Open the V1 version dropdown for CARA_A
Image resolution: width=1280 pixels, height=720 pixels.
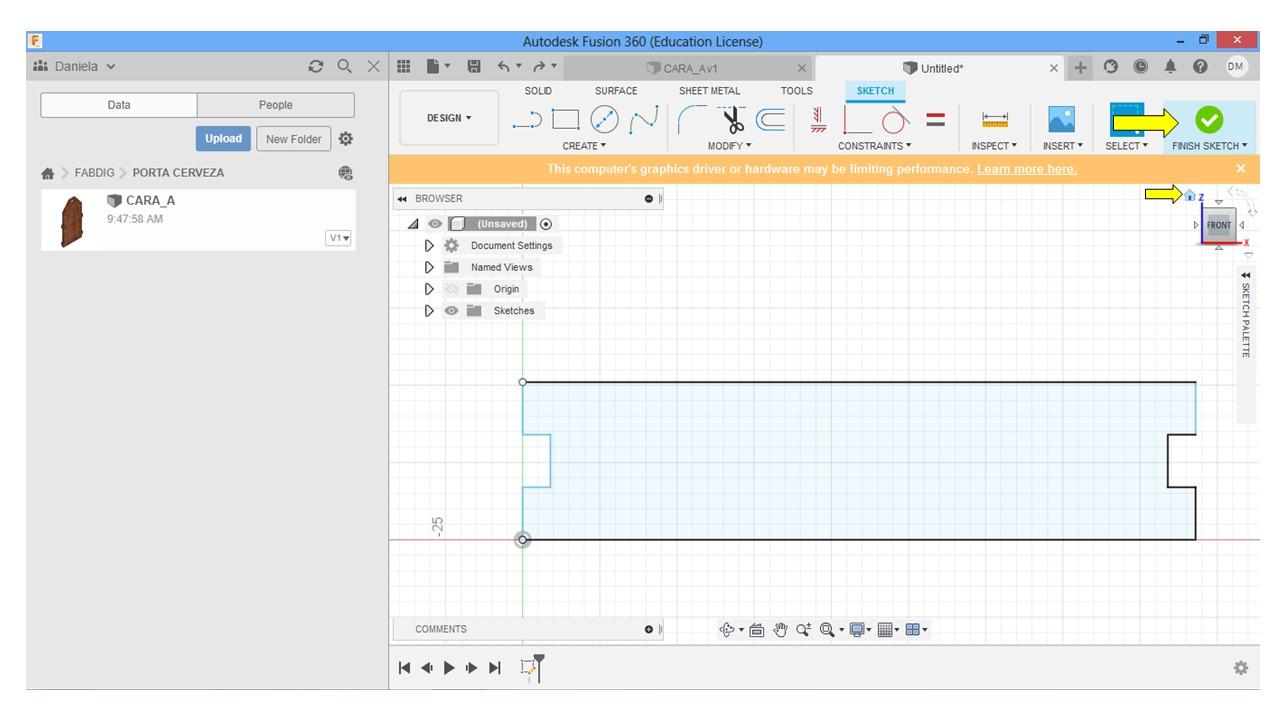coord(338,238)
